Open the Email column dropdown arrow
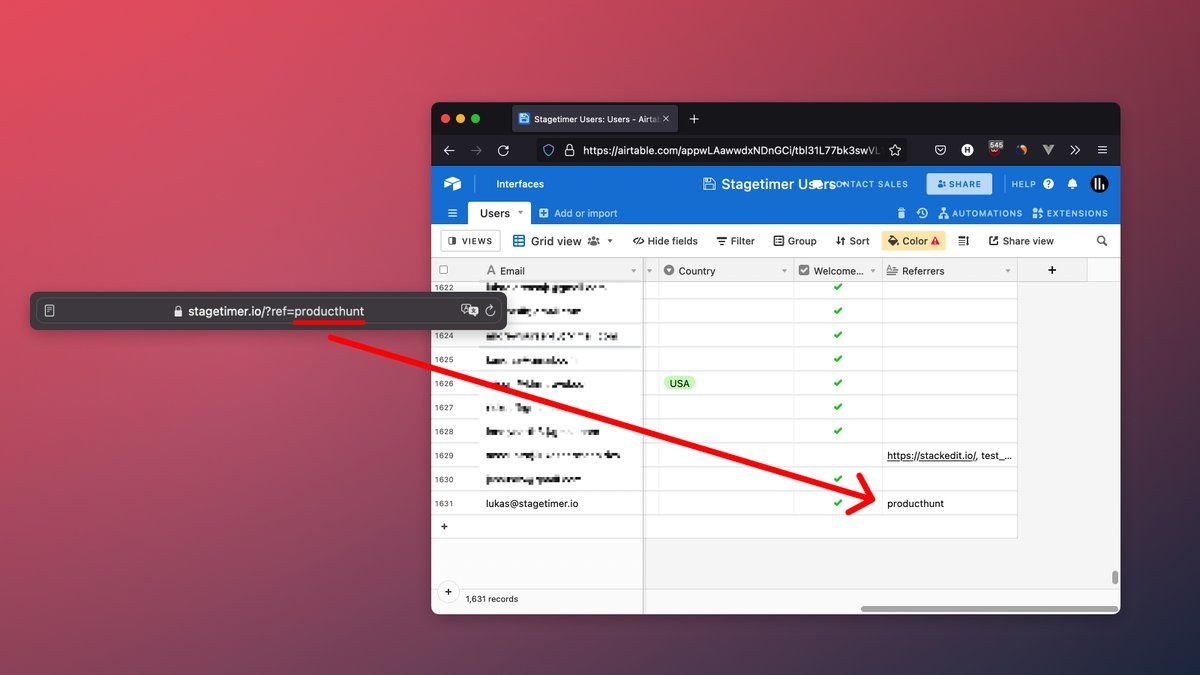Screen dimensions: 1200x675 click(x=634, y=271)
